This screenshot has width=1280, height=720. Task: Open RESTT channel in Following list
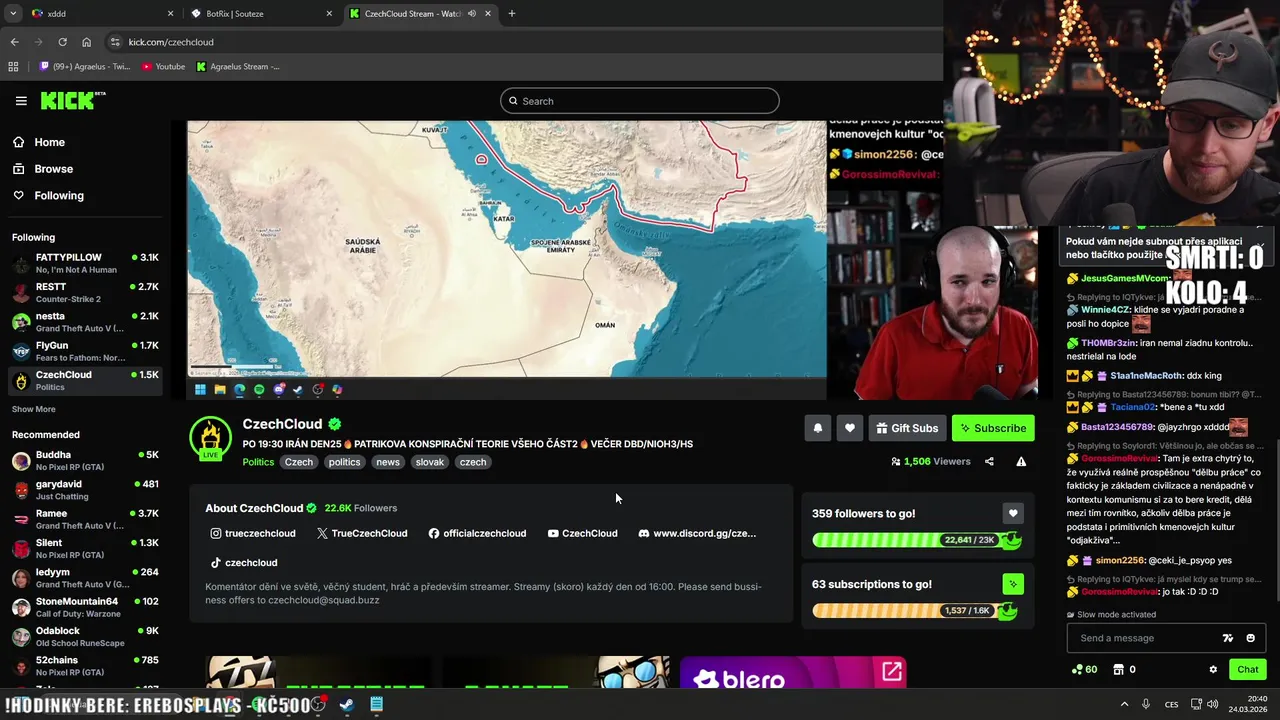tap(85, 293)
